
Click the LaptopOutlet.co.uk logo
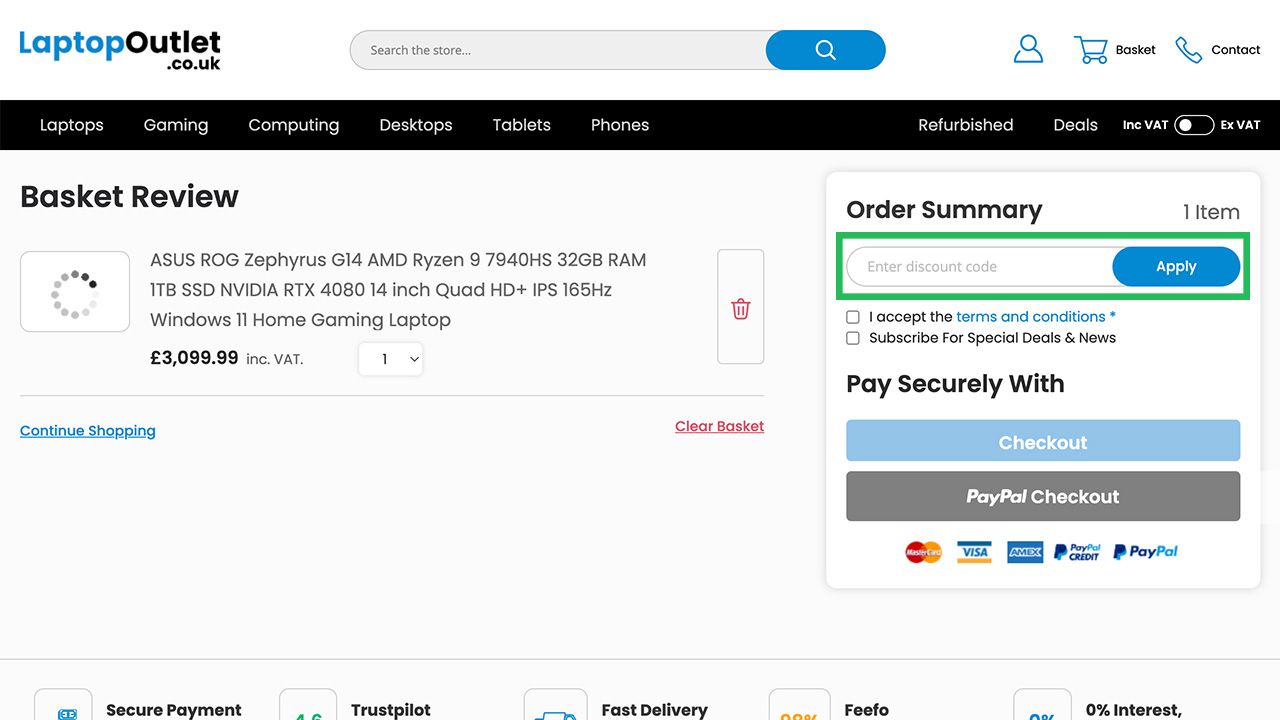pos(120,49)
